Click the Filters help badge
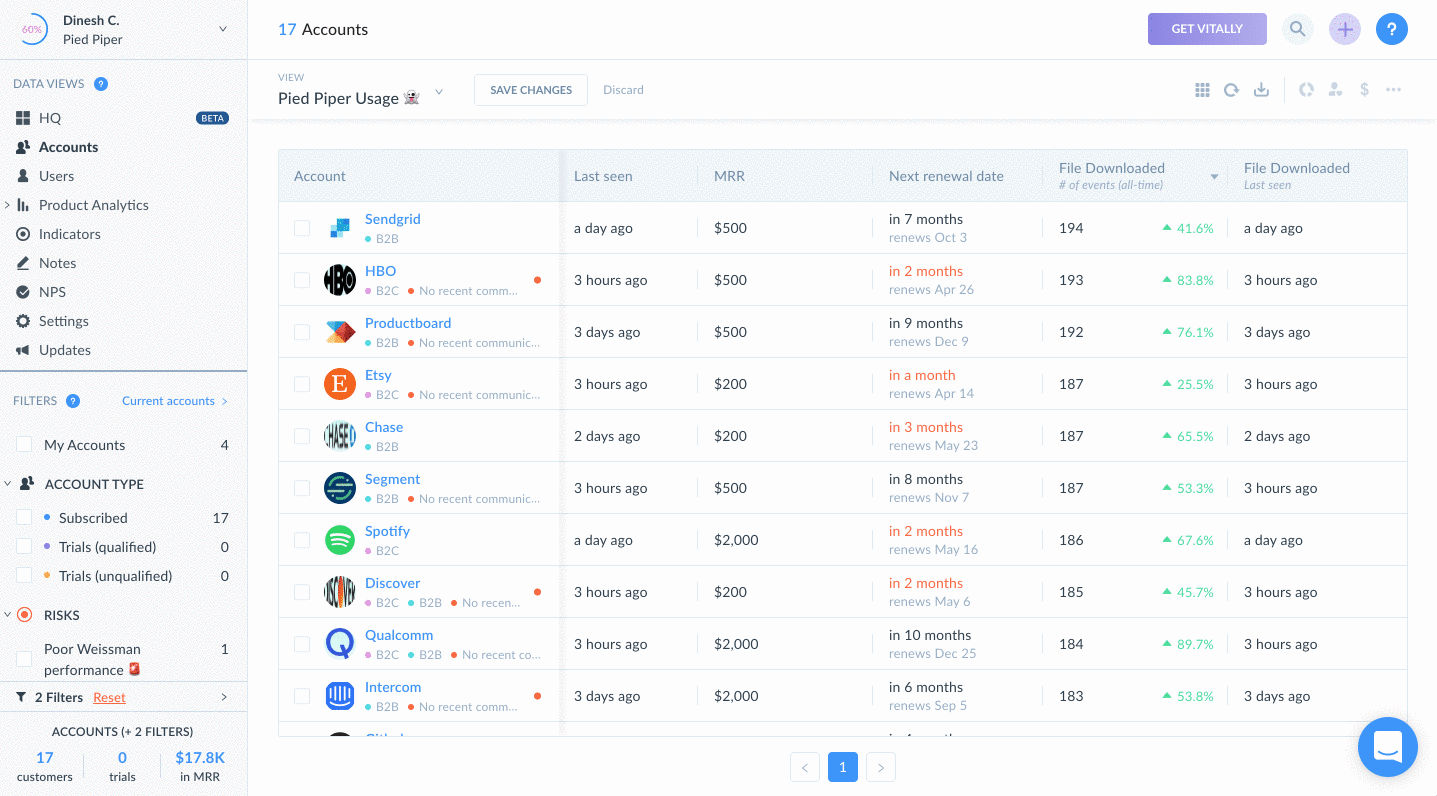Screen dimensions: 1437x796 coord(73,401)
